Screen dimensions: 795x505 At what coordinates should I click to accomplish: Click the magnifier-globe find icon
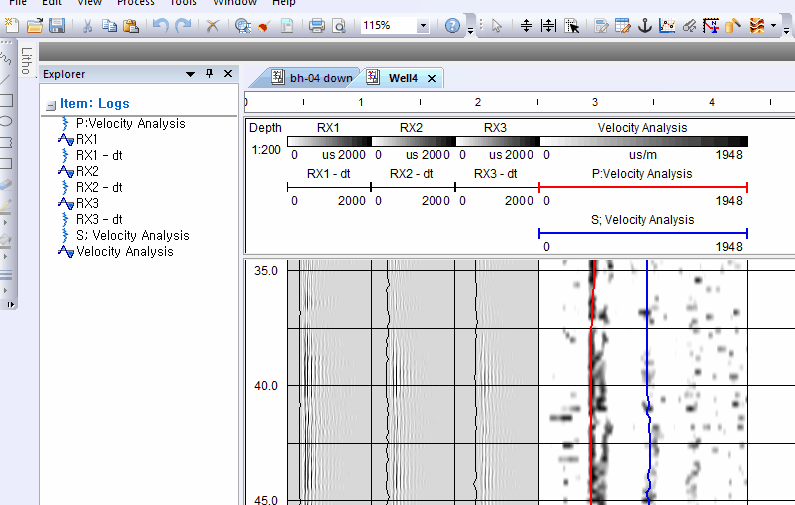pos(243,25)
